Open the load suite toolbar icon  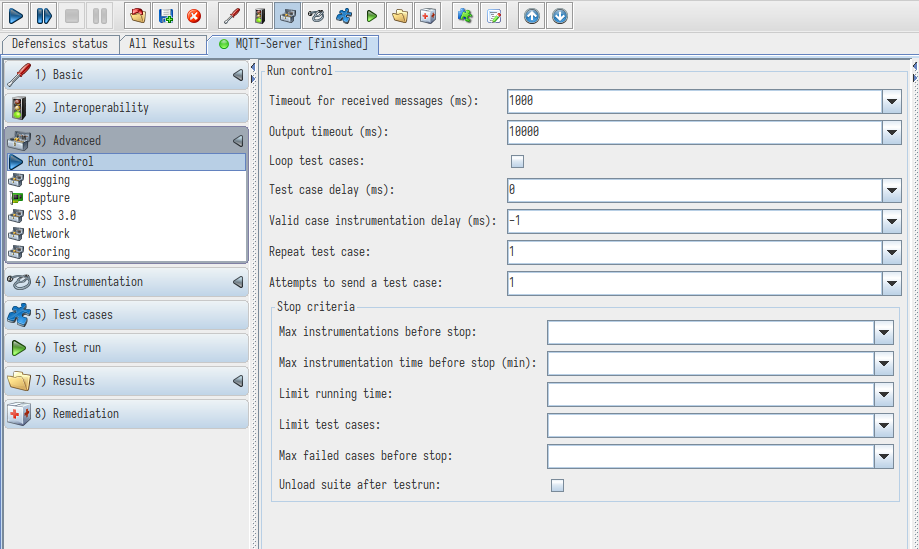click(x=138, y=16)
